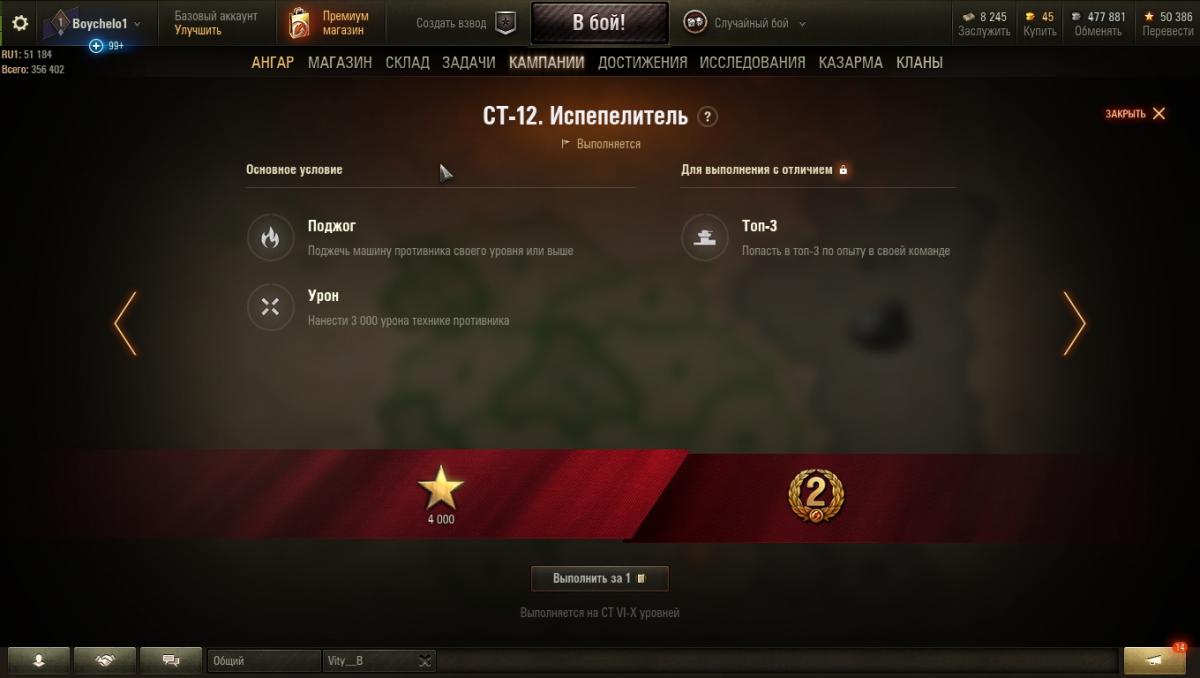Click the handshake contacts icon in bottom bar
Image resolution: width=1200 pixels, height=678 pixels.
[x=105, y=660]
